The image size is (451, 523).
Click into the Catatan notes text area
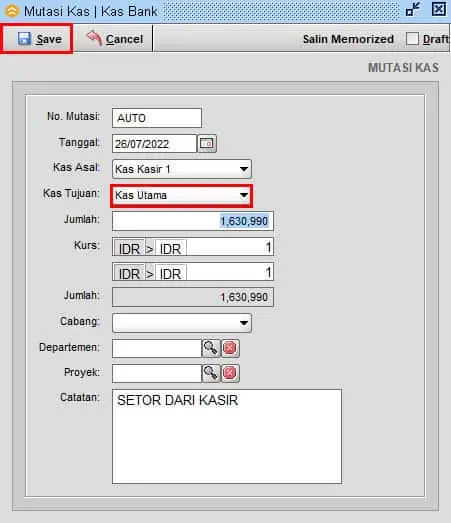pos(227,436)
